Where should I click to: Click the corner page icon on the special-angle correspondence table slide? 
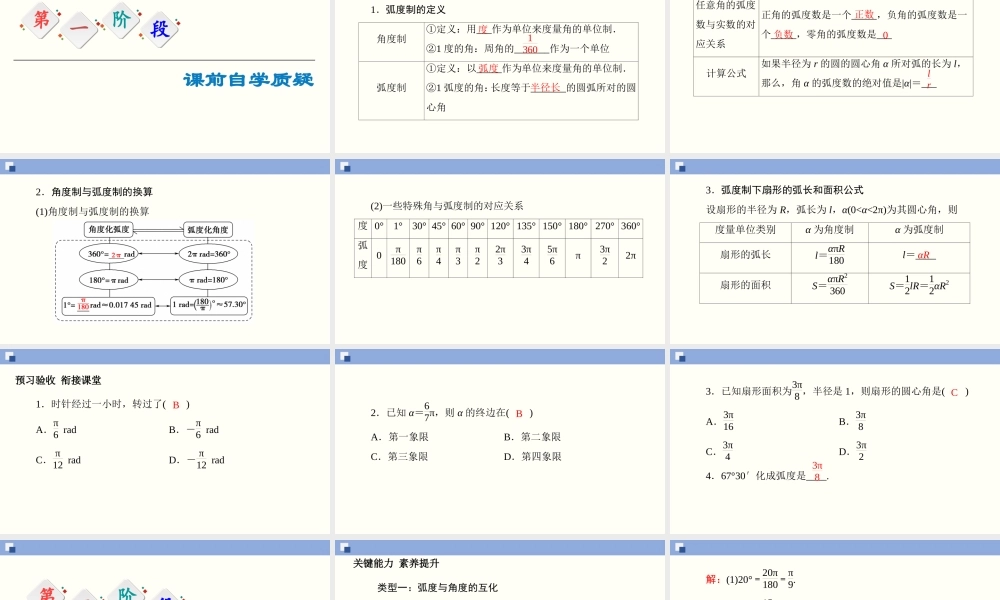[x=345, y=168]
